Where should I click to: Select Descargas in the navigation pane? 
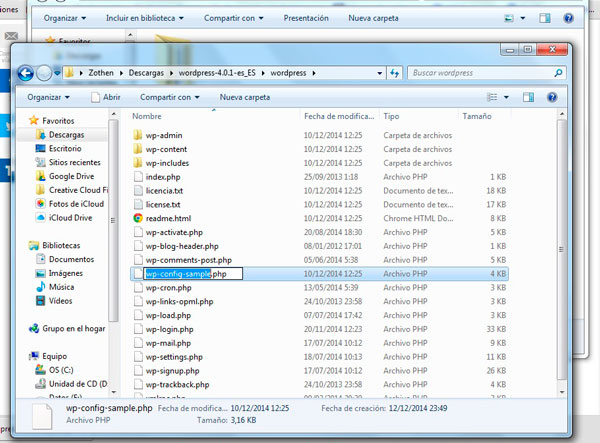60,135
